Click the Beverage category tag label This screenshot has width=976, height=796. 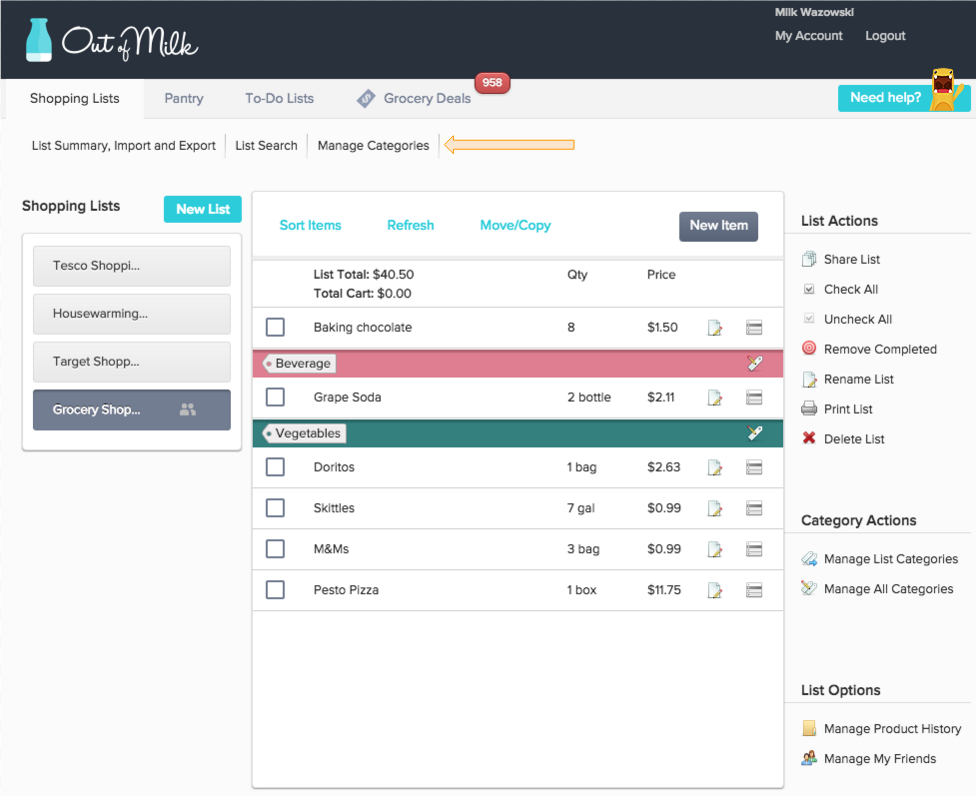click(299, 363)
